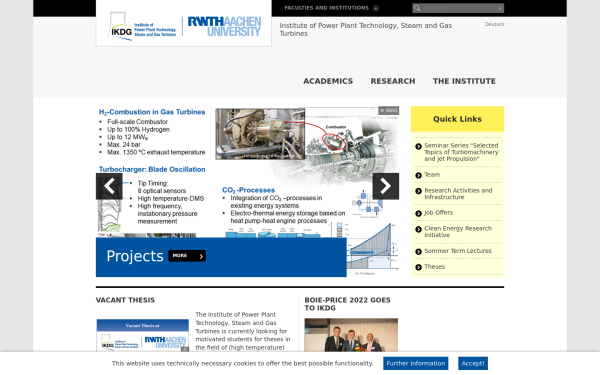Open BOIE-Price 2022 goes to IKDG heading
Image resolution: width=600 pixels, height=375 pixels.
tap(347, 304)
